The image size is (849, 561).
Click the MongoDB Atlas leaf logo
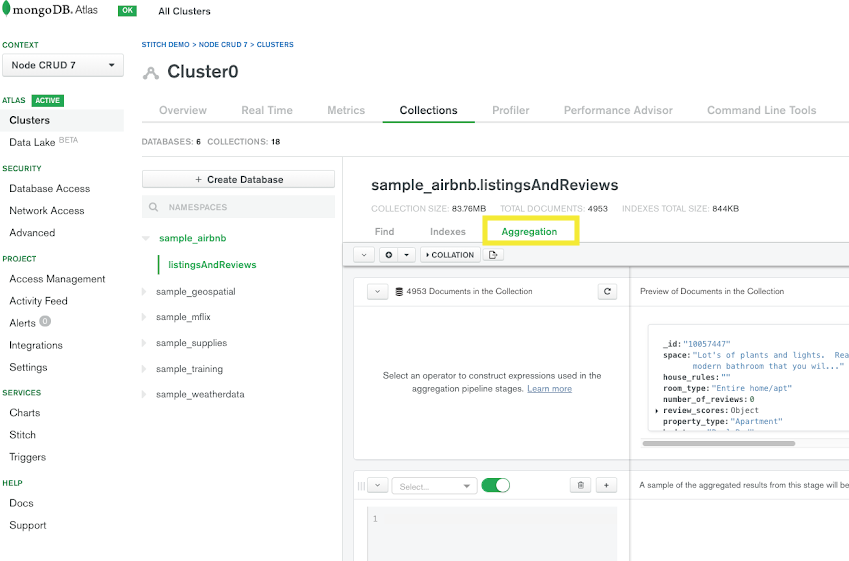(x=6, y=9)
